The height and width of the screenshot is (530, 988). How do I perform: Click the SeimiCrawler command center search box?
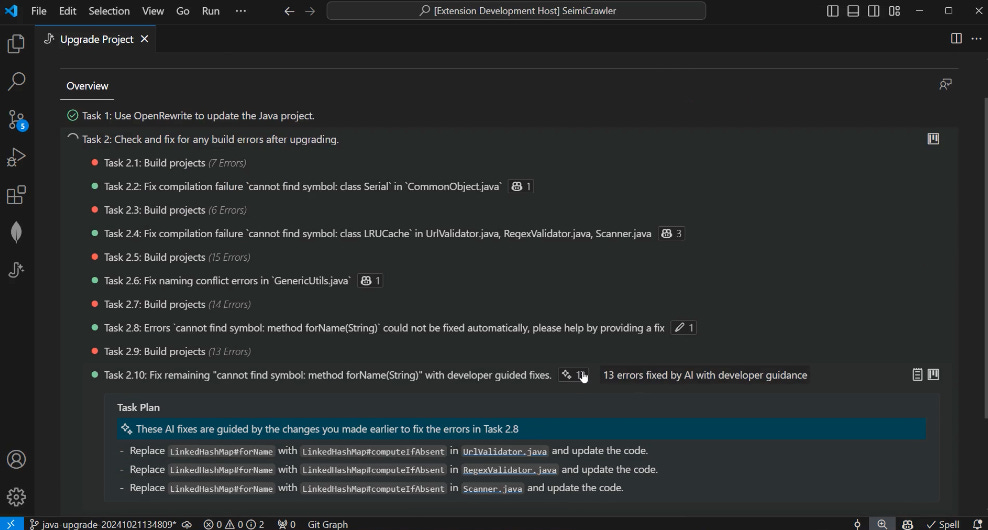point(516,11)
